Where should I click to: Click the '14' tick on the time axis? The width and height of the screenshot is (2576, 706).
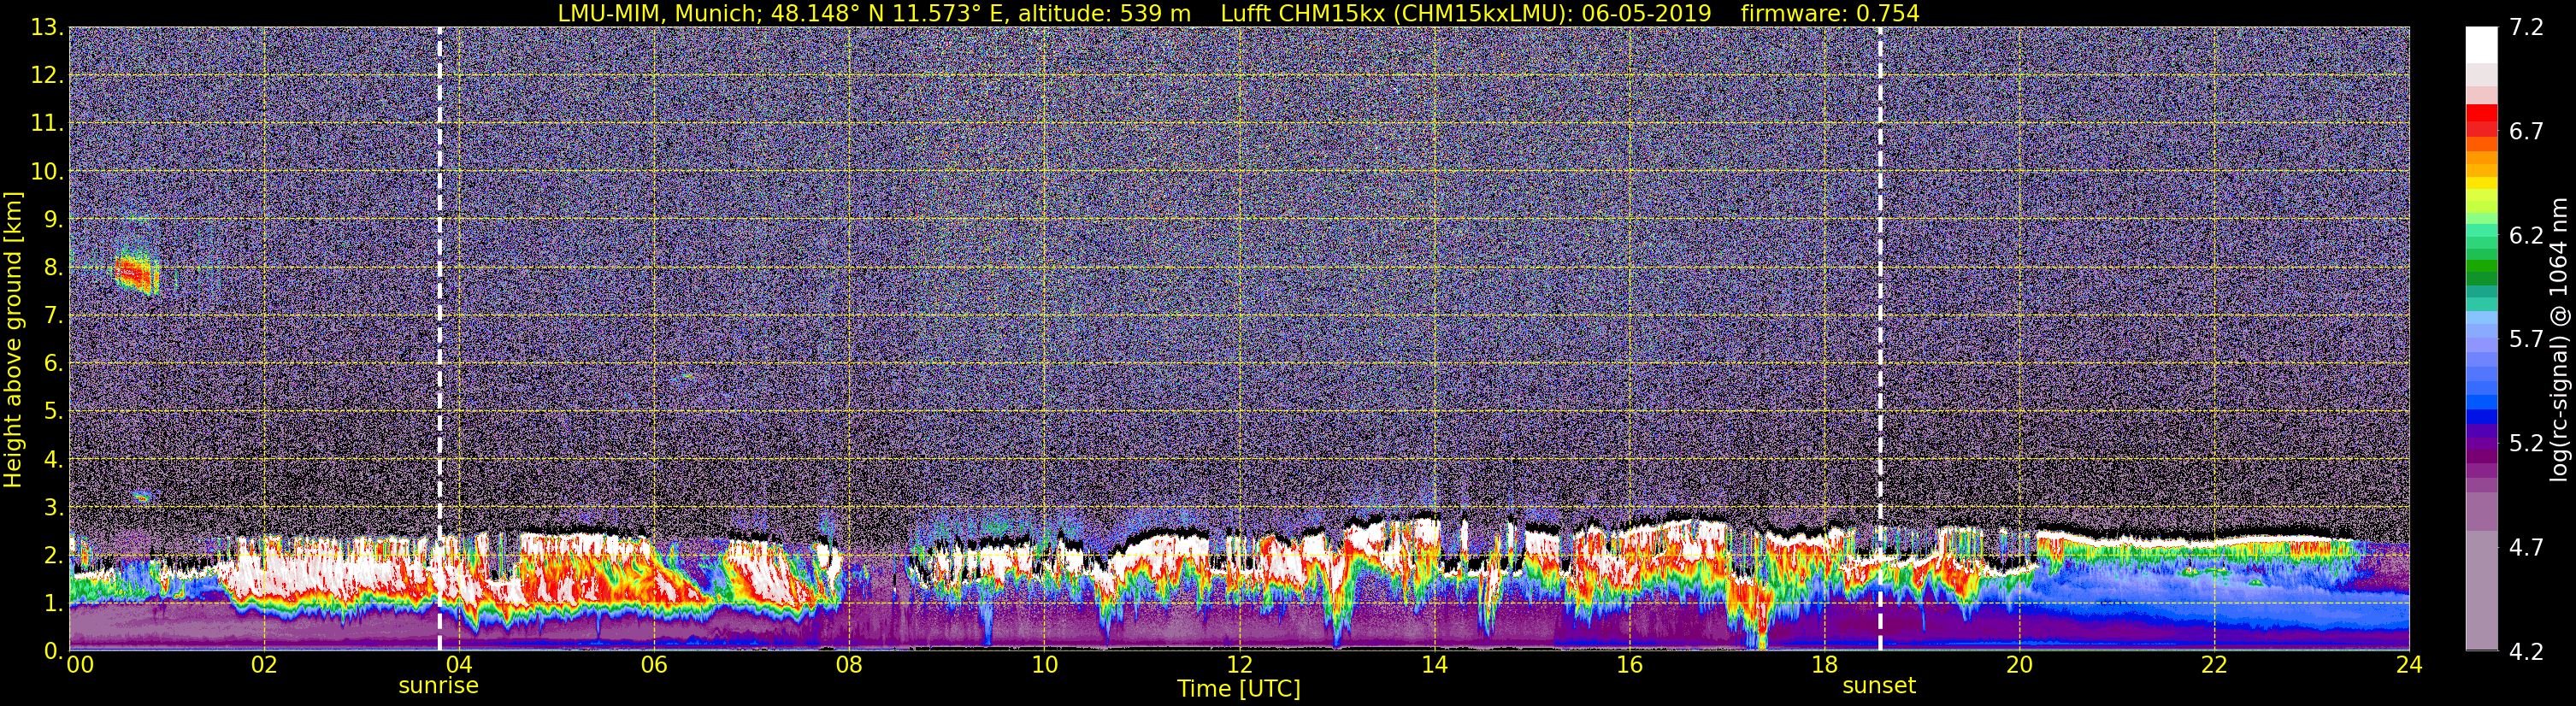pos(1434,665)
